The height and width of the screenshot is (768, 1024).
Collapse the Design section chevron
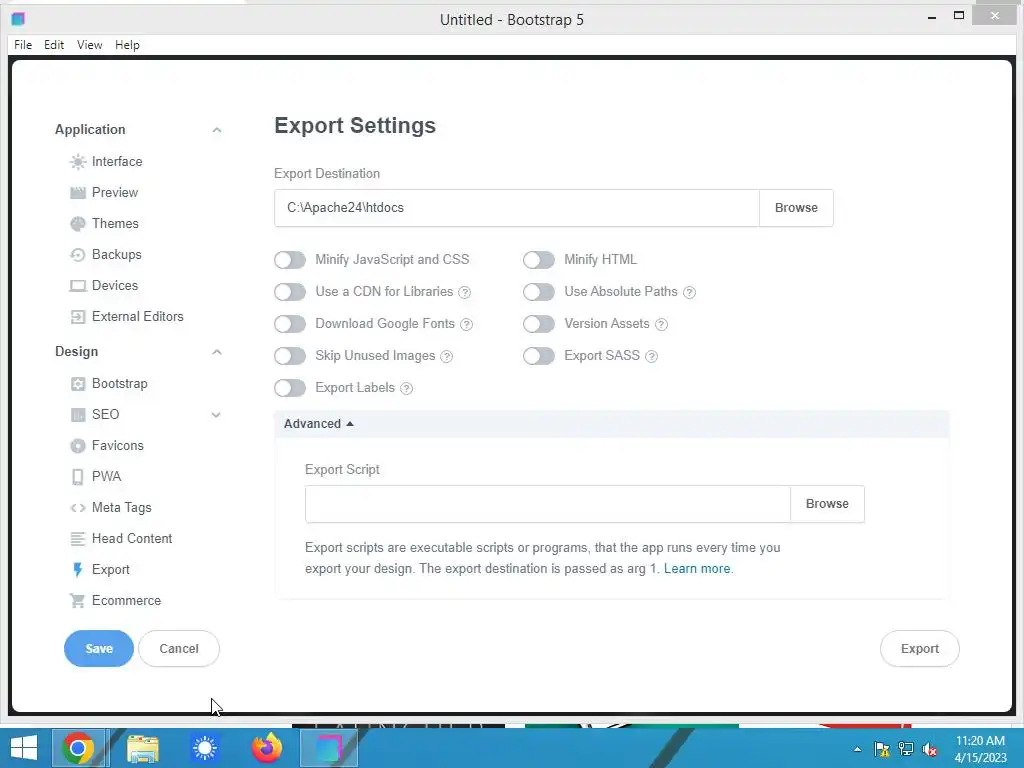click(x=217, y=352)
